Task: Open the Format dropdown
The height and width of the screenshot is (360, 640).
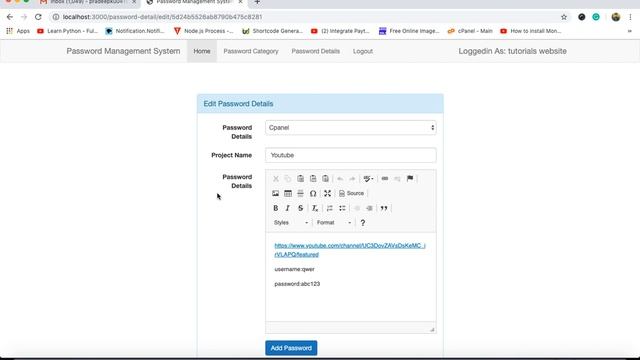Action: (334, 223)
